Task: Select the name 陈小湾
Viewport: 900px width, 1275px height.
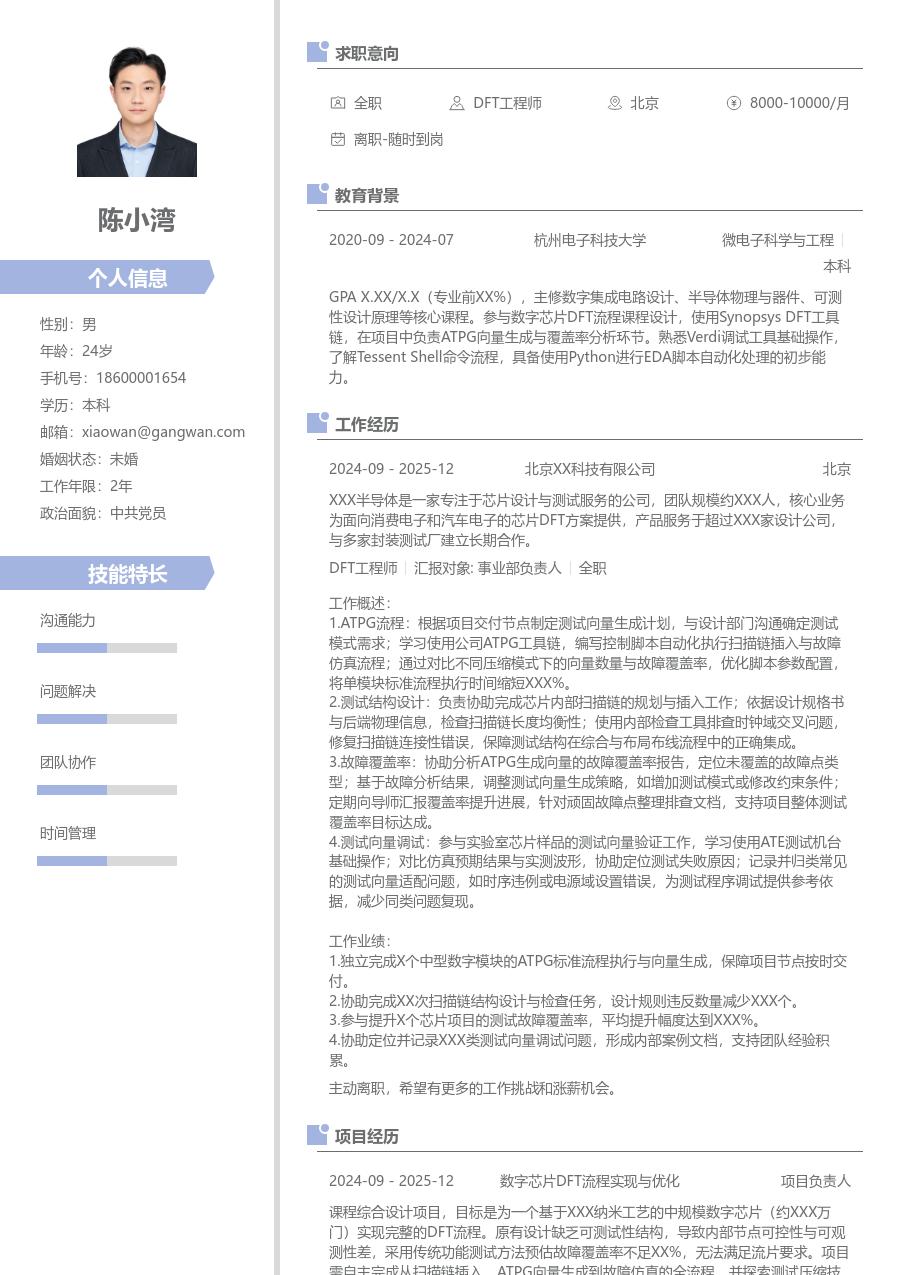Action: [x=136, y=220]
